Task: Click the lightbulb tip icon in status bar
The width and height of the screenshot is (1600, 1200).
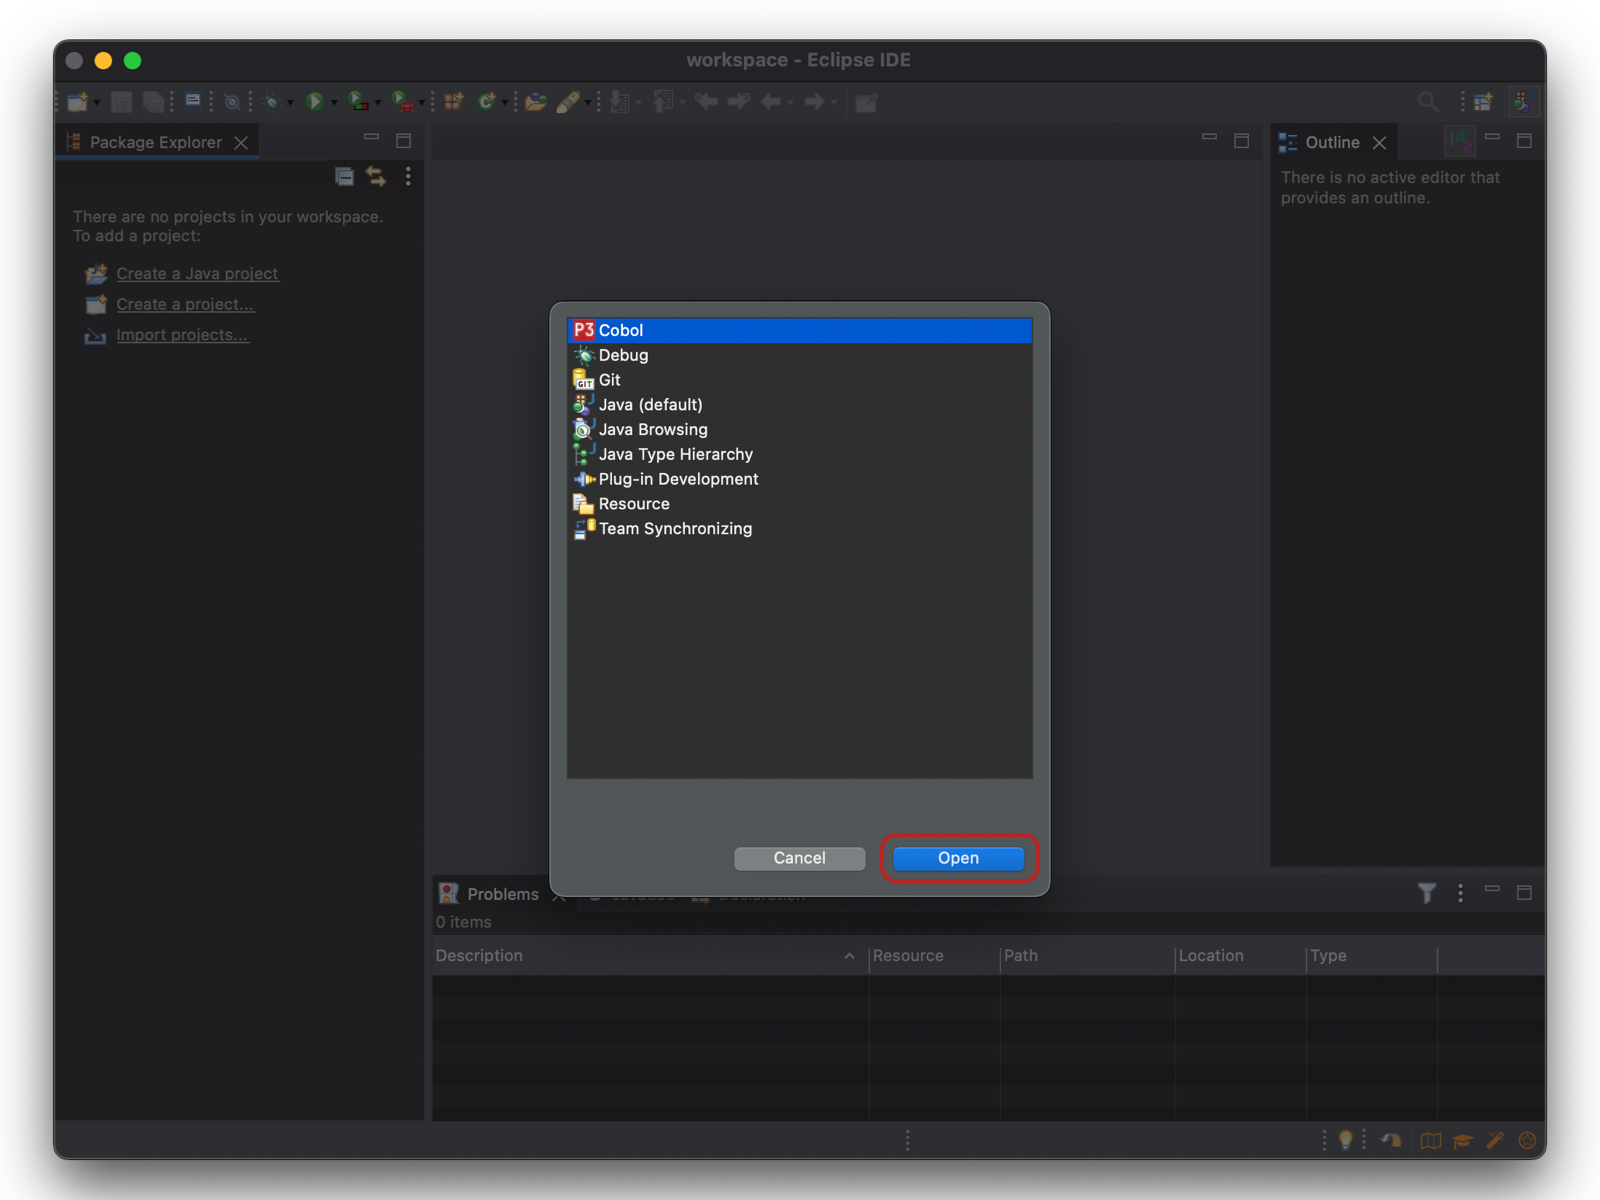Action: click(1346, 1140)
